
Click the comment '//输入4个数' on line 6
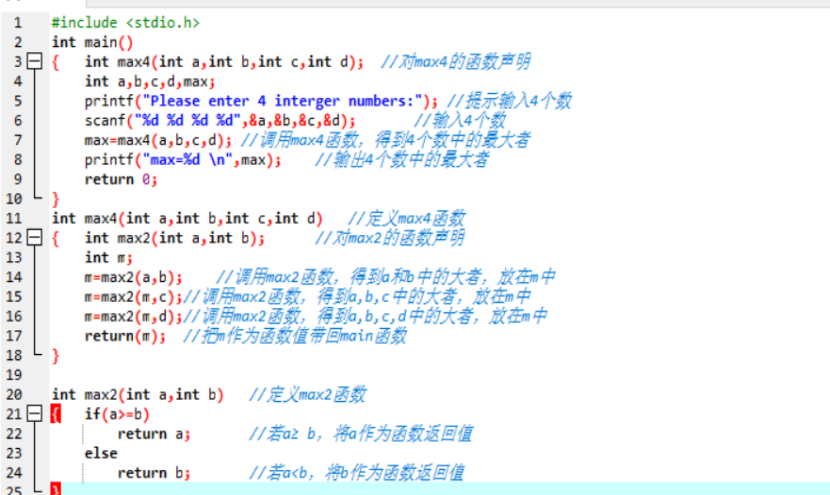click(460, 121)
